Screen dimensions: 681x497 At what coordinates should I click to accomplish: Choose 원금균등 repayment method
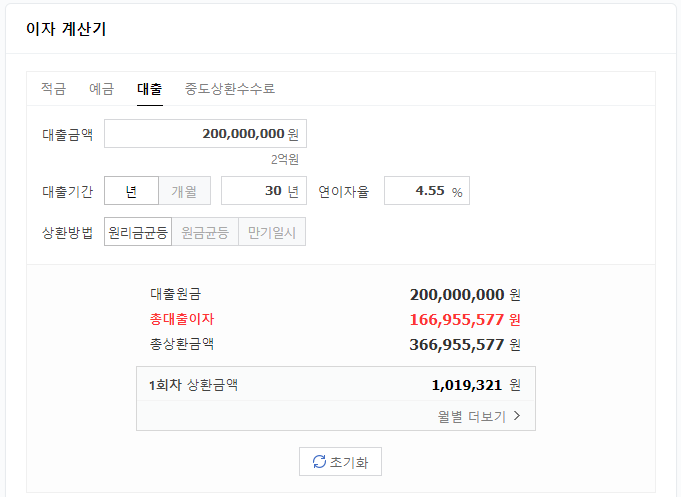tap(205, 232)
